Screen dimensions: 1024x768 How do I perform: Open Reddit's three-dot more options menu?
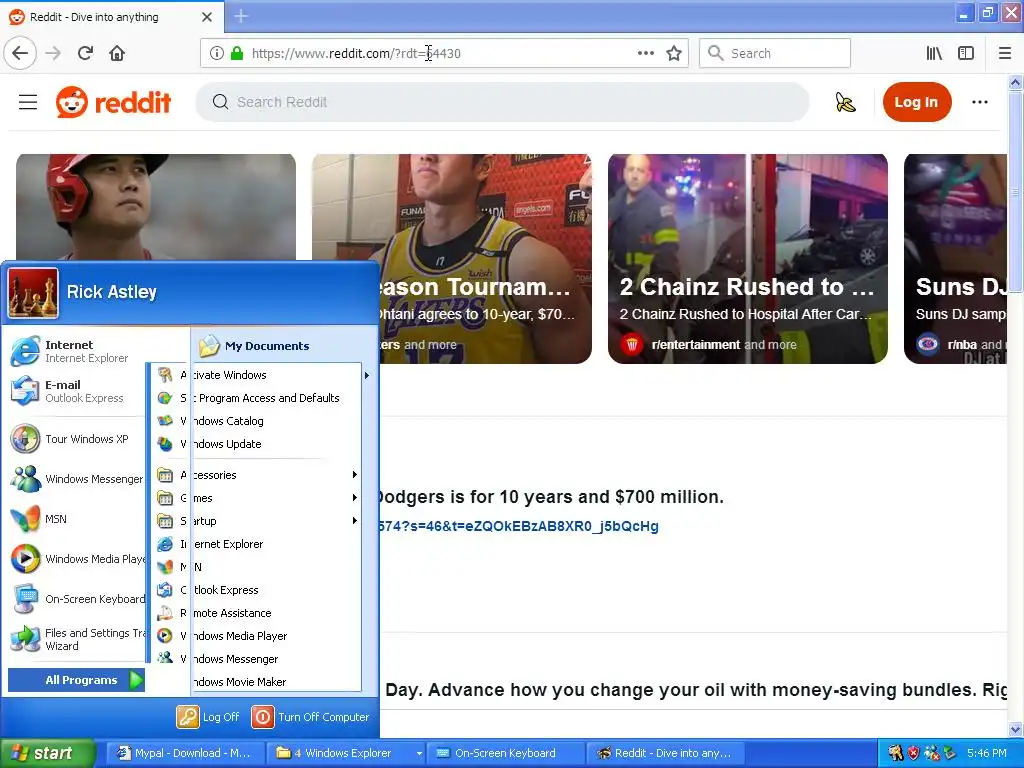[980, 102]
